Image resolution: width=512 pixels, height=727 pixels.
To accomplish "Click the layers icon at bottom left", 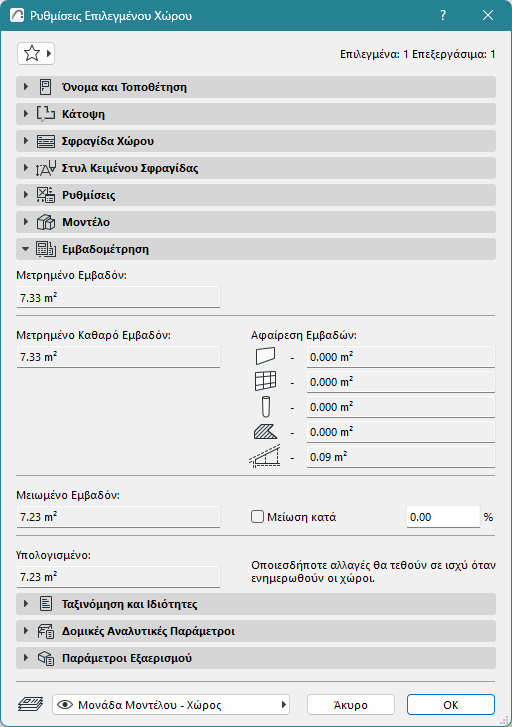I will (31, 705).
